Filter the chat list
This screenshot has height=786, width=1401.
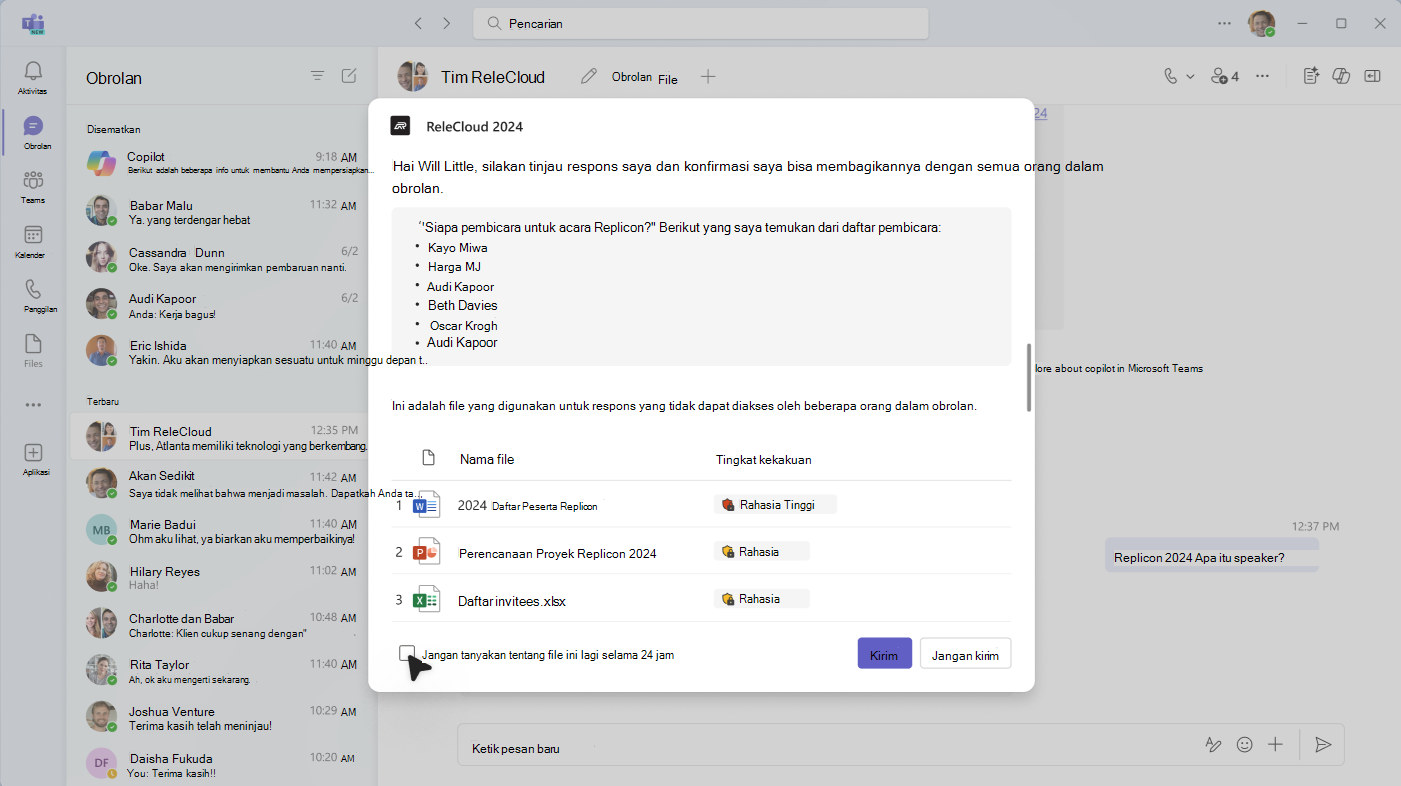(x=317, y=76)
